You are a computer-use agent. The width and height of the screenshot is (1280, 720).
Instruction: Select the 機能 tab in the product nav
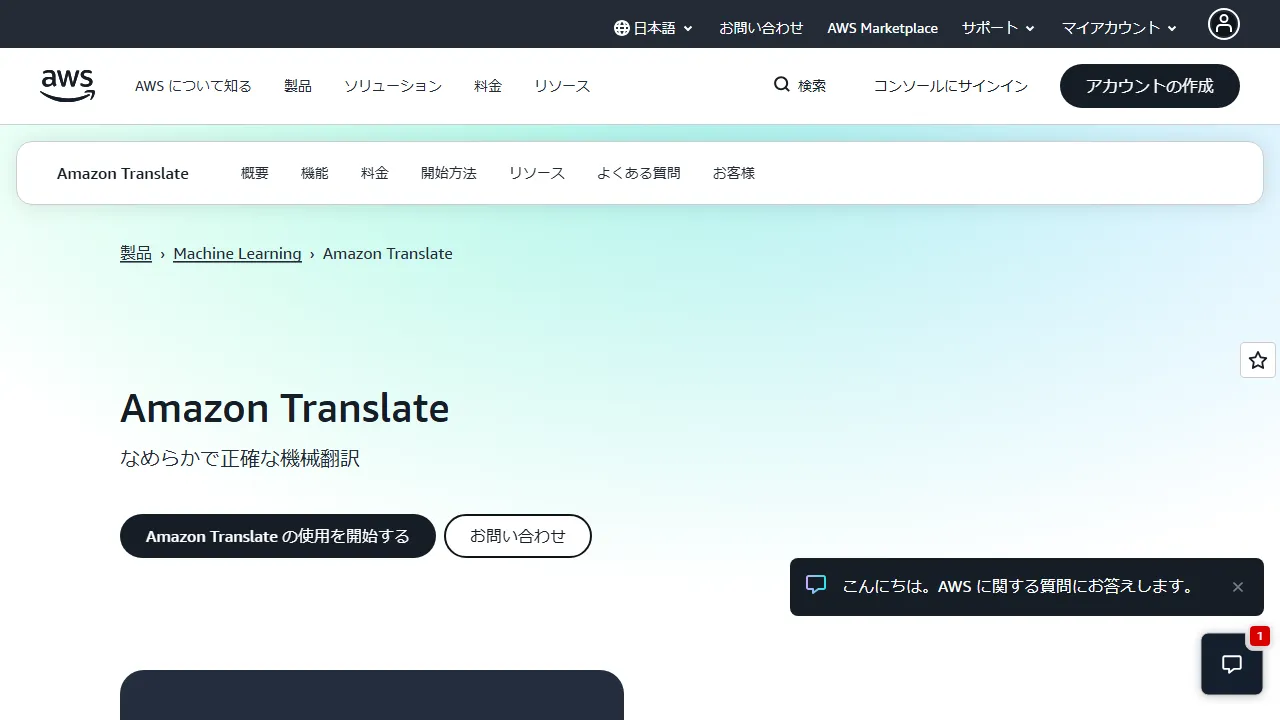[x=314, y=172]
